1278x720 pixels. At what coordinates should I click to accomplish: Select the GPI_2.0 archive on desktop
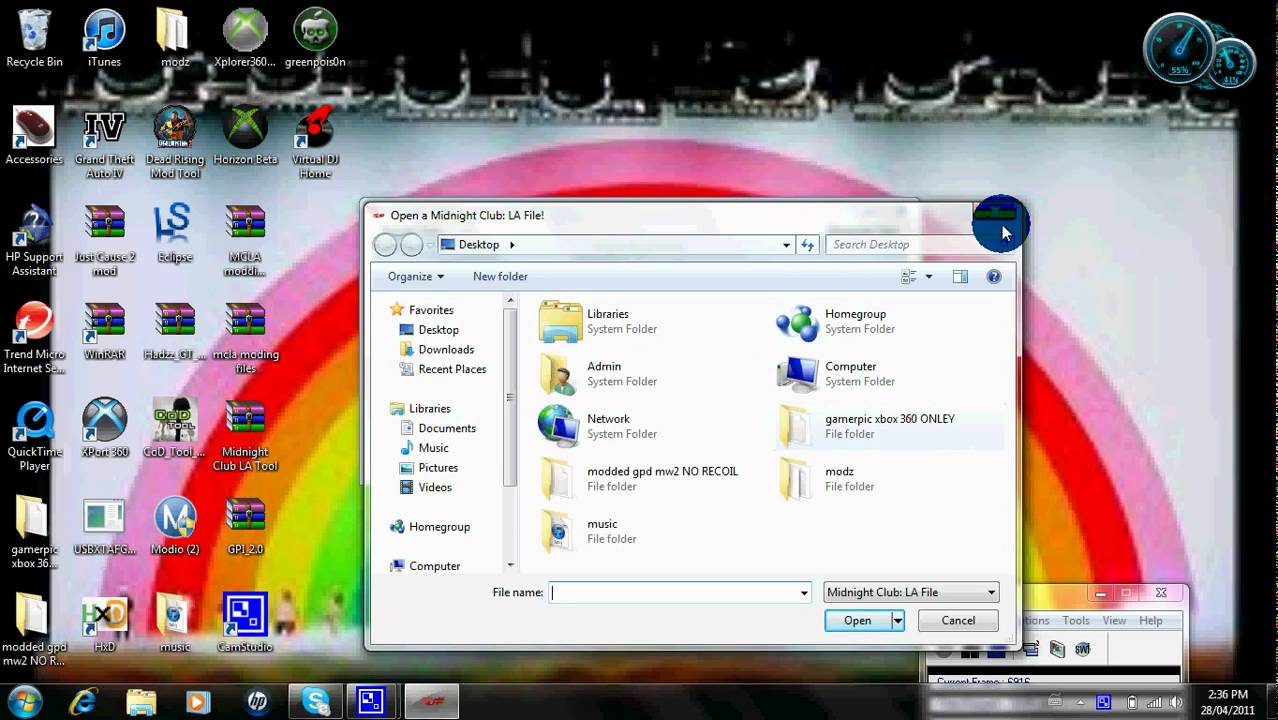[245, 526]
